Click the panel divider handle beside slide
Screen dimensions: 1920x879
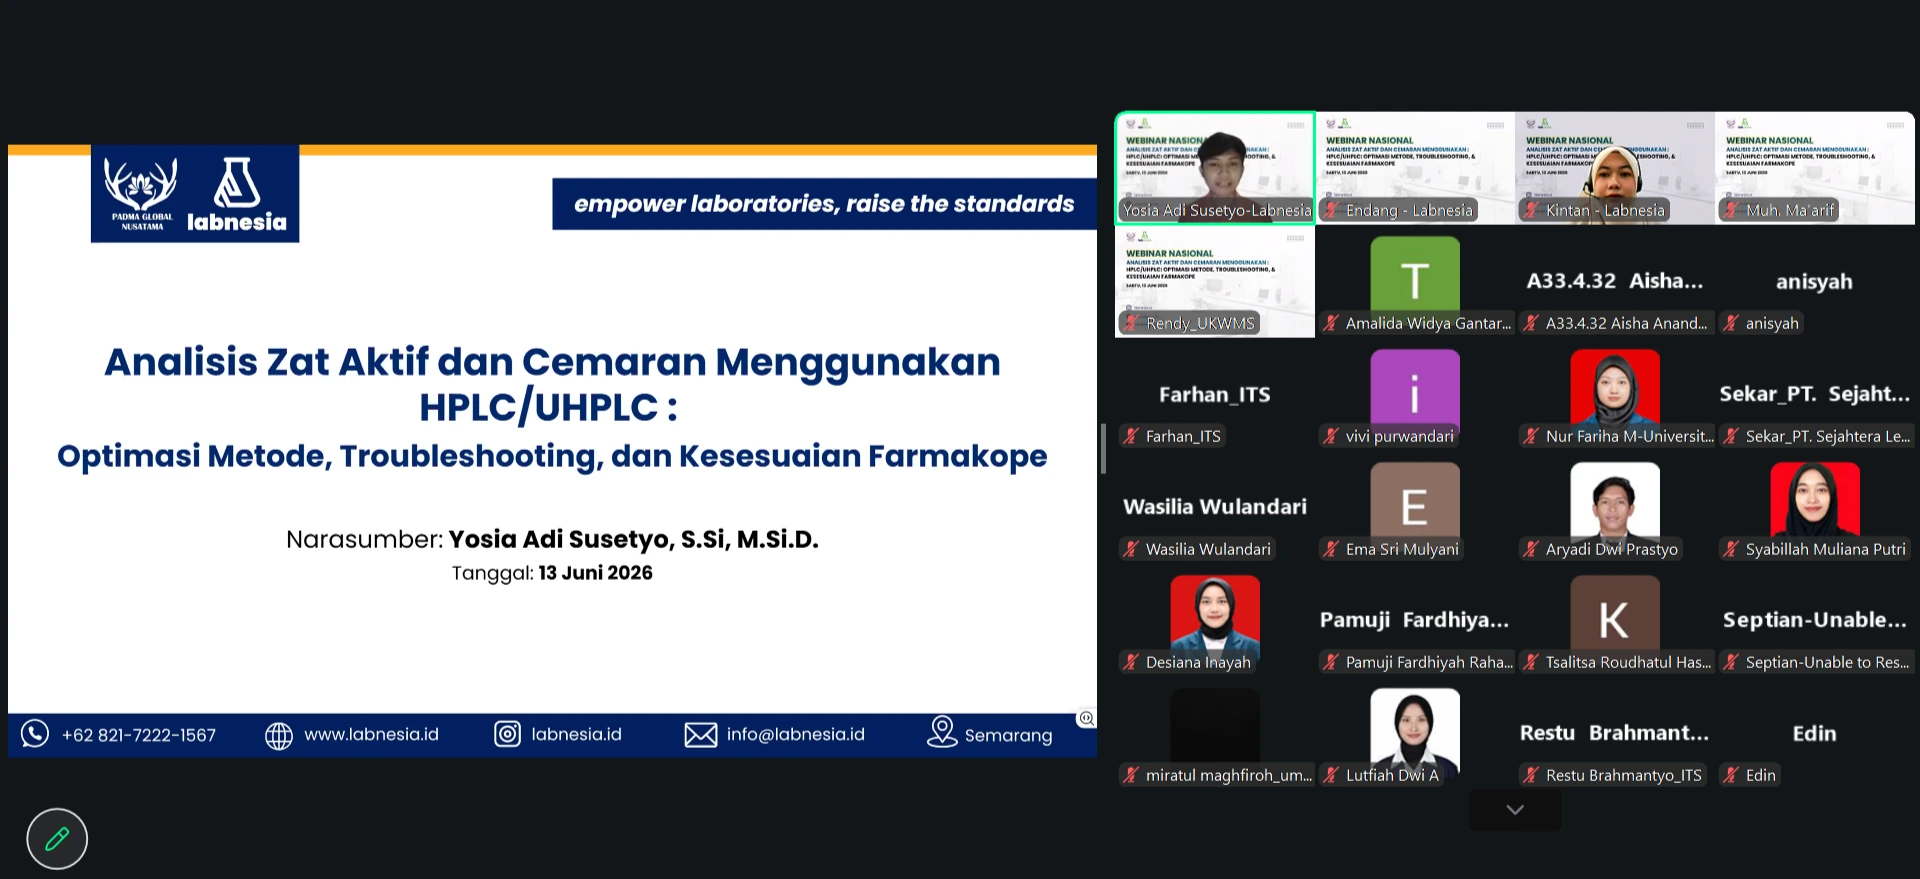point(1103,448)
